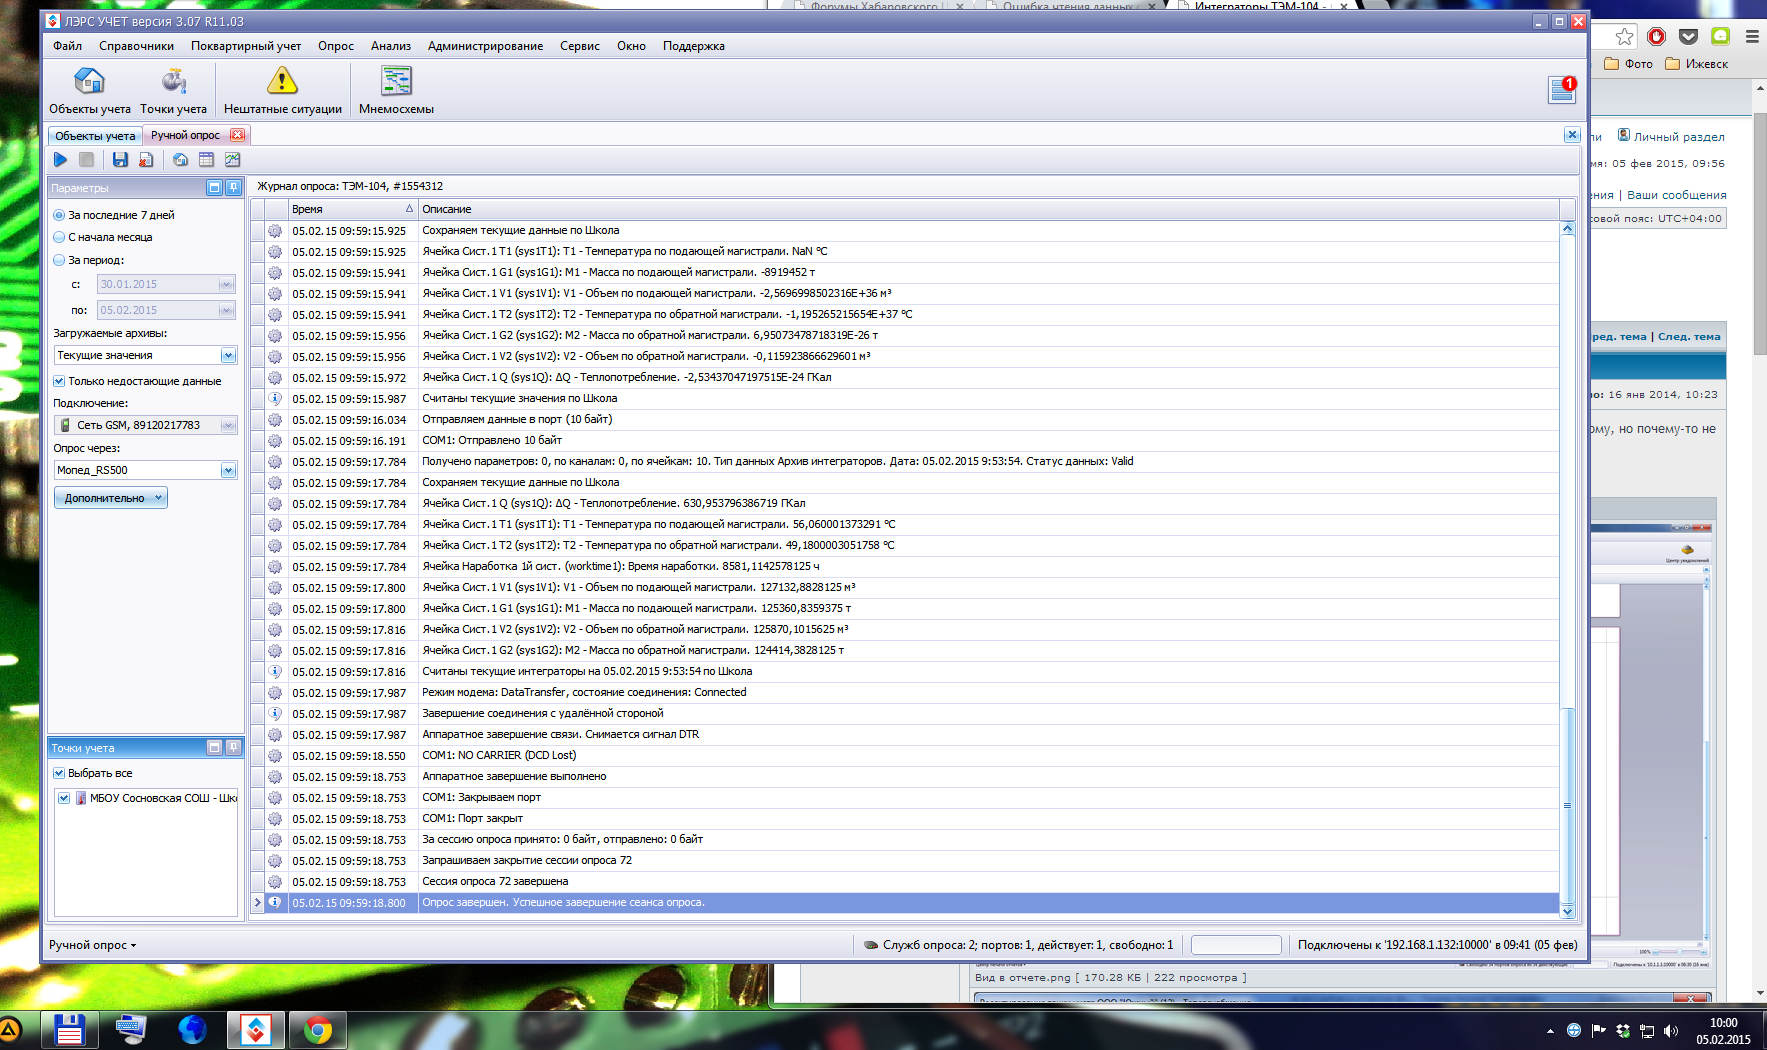Switch to the Объекты учета tab
This screenshot has height=1050, width=1767.
coord(95,135)
